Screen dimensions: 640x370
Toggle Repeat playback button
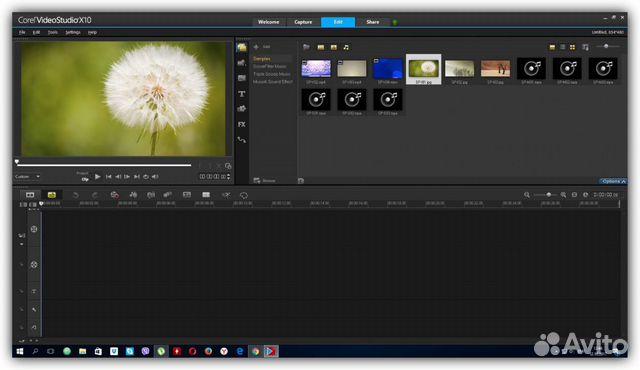coord(146,177)
